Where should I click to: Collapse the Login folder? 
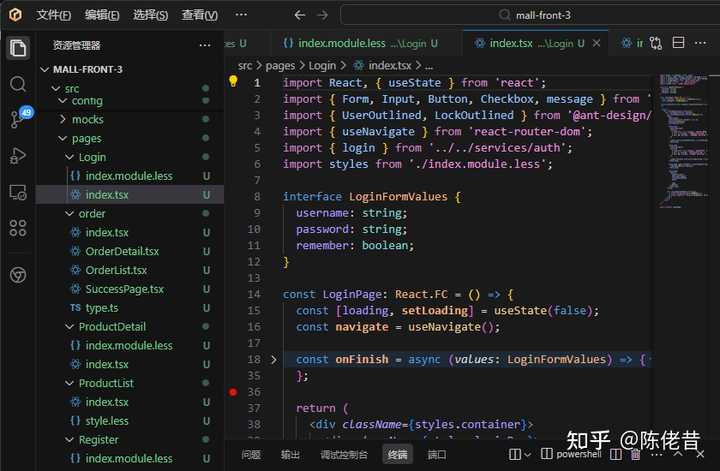92,157
